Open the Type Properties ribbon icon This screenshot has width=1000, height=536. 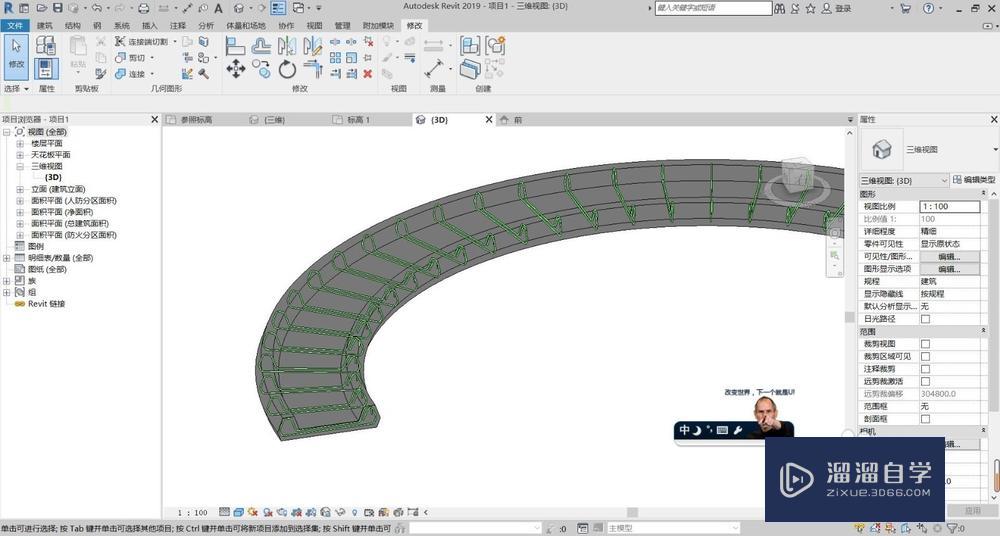click(x=46, y=45)
